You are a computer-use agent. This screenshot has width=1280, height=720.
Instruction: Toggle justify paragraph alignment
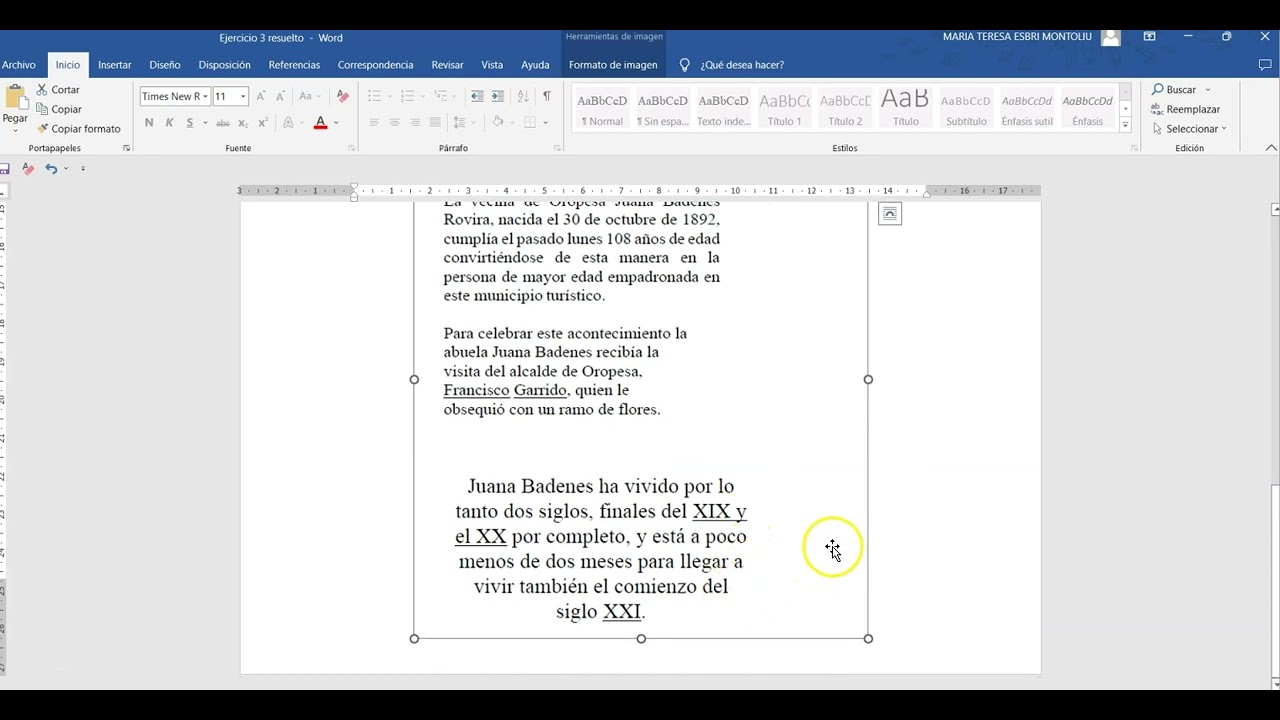click(434, 123)
